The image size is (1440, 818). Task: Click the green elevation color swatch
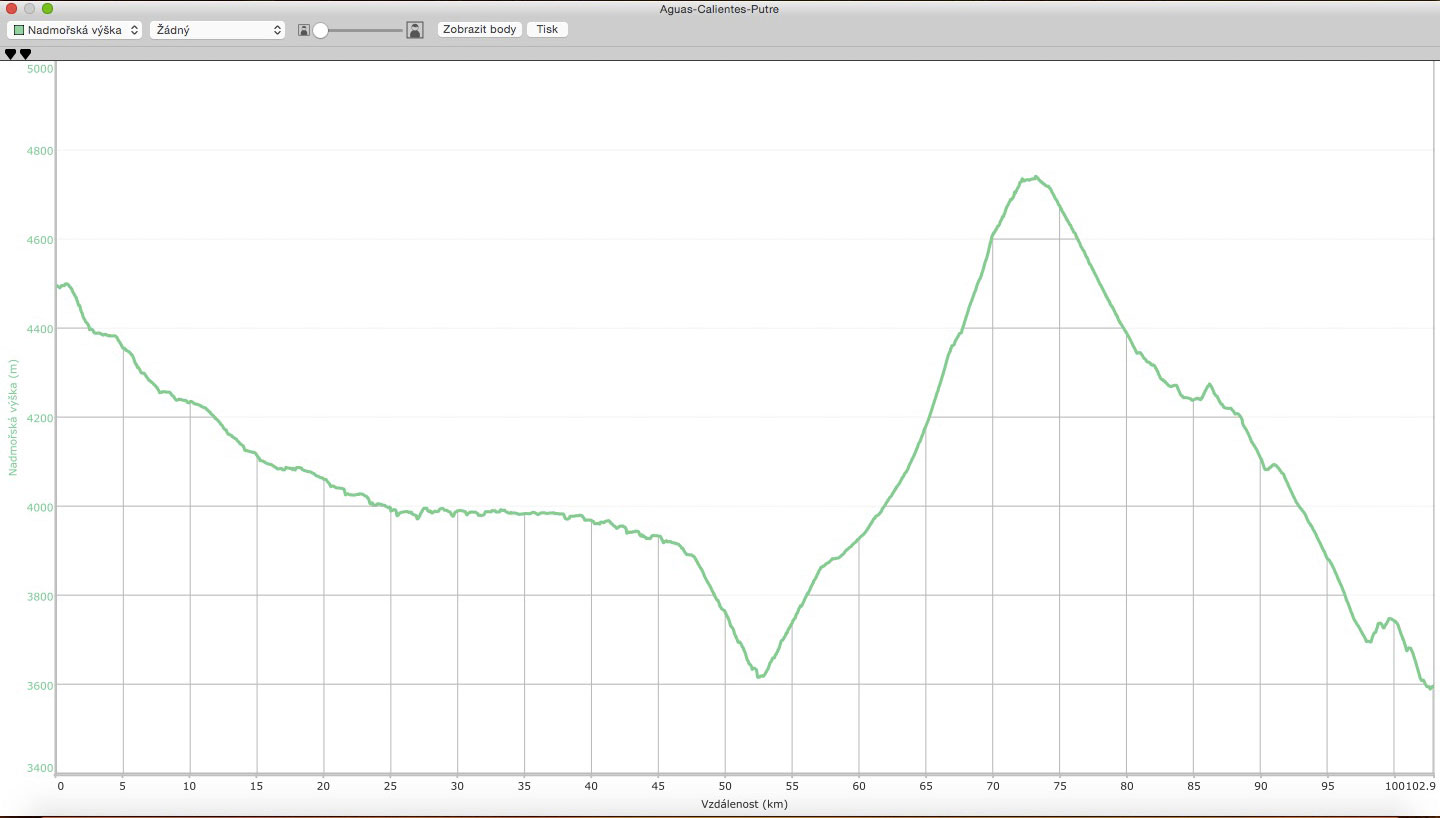coord(19,30)
